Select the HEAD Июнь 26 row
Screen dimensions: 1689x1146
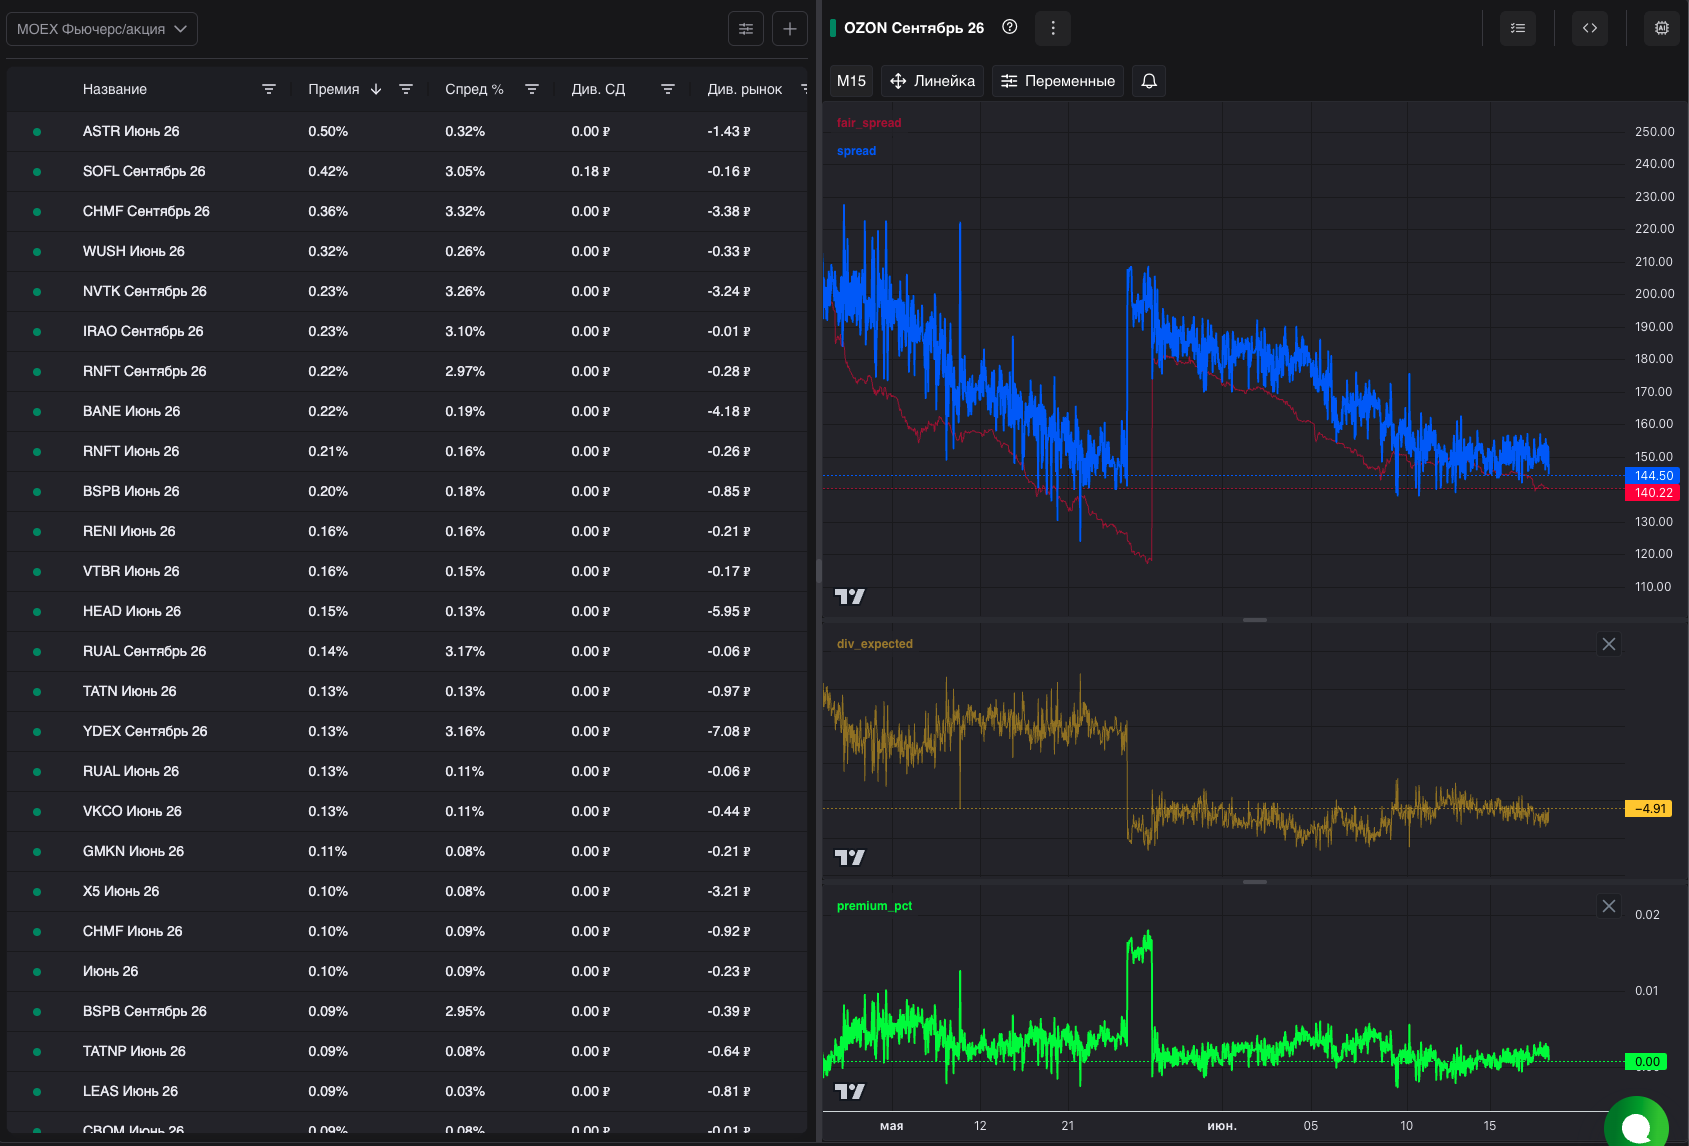407,611
